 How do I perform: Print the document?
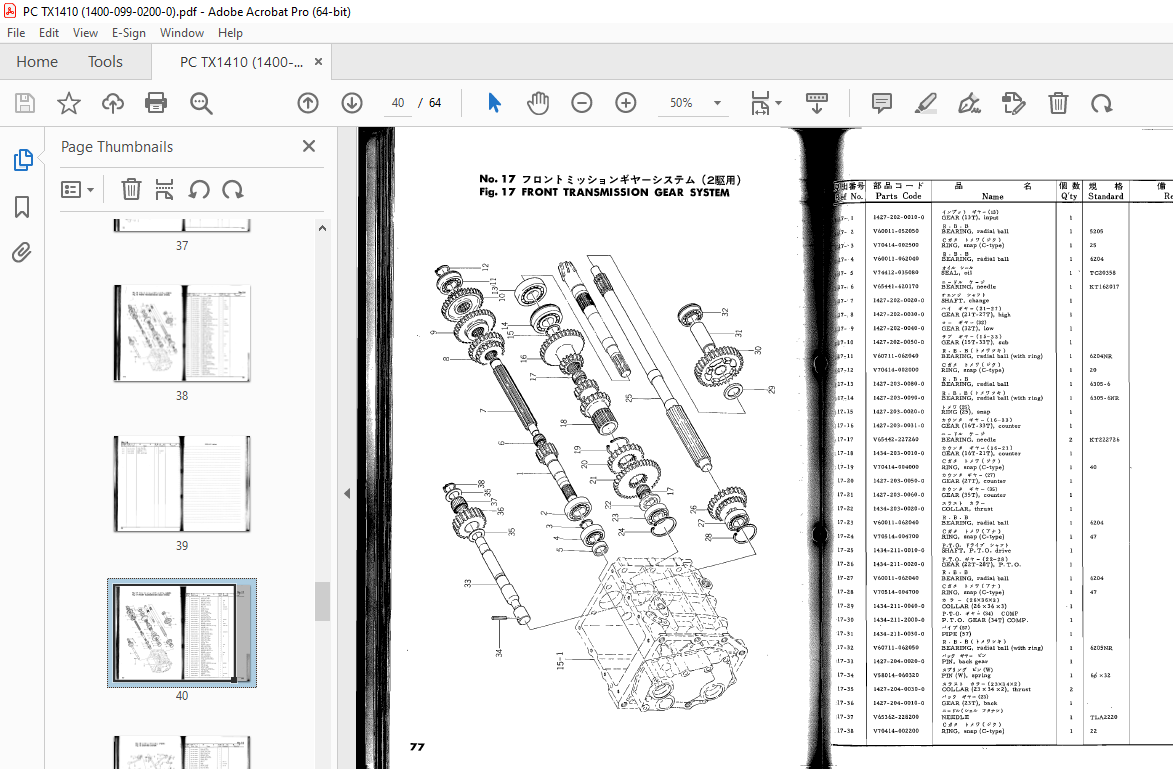[156, 103]
